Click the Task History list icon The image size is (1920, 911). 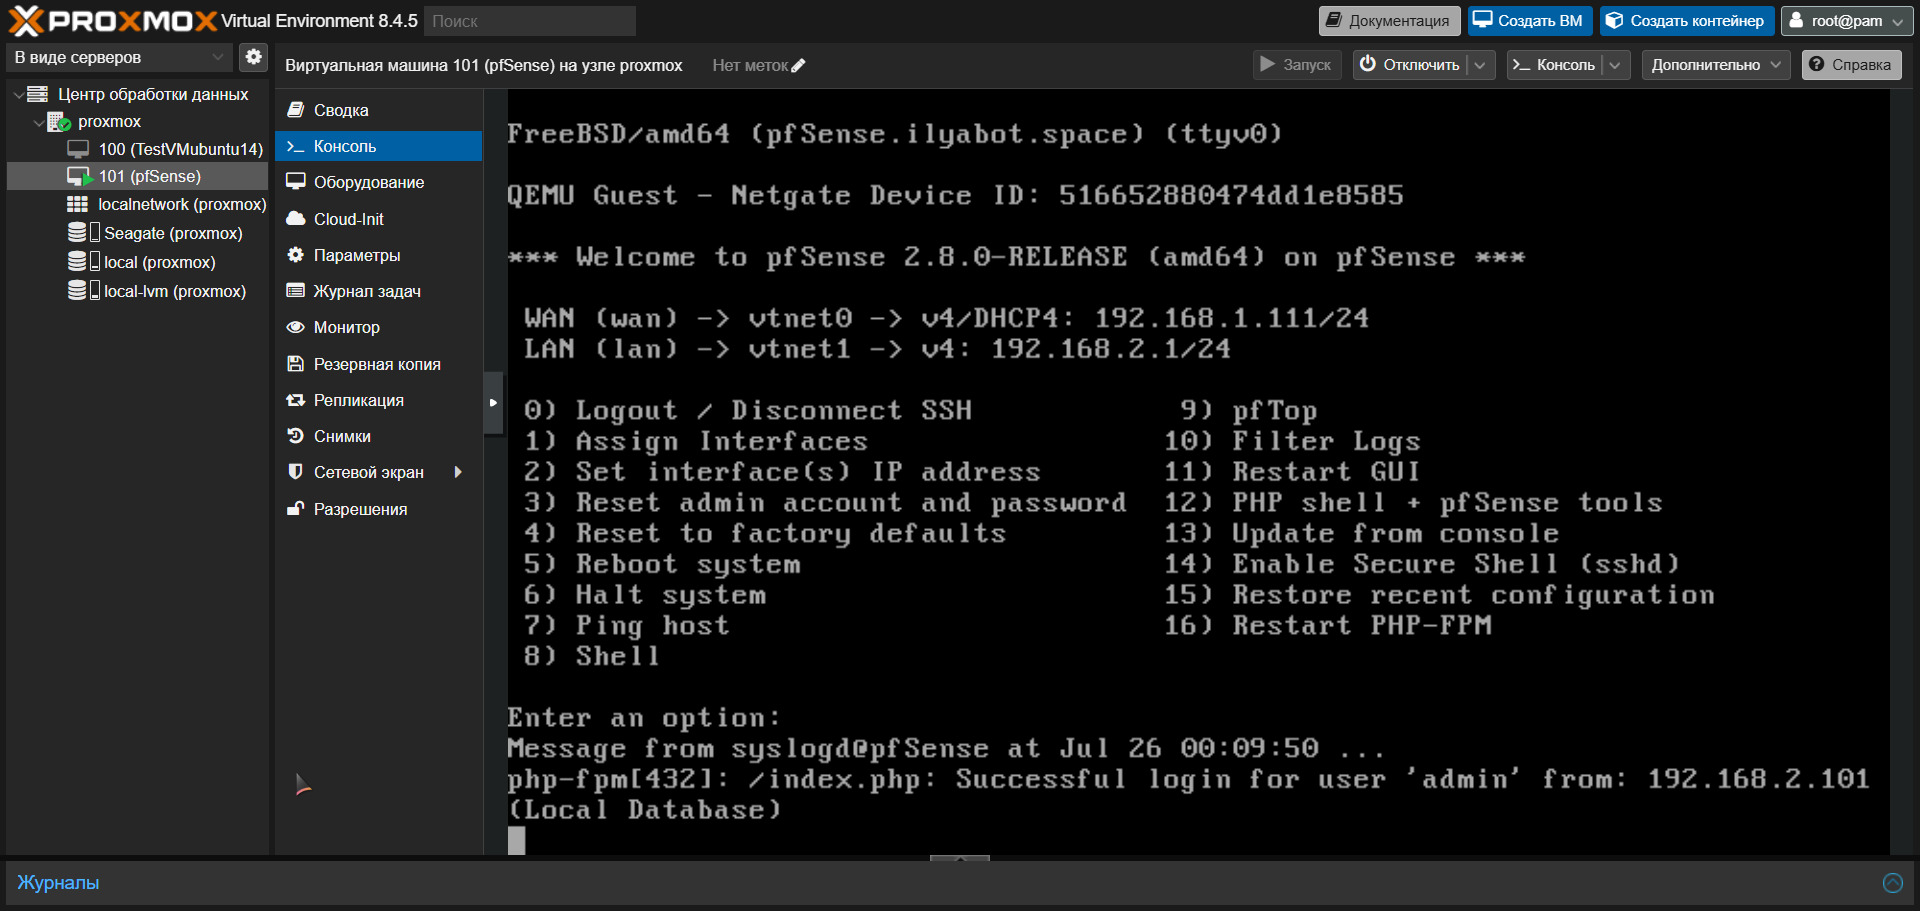[x=296, y=291]
